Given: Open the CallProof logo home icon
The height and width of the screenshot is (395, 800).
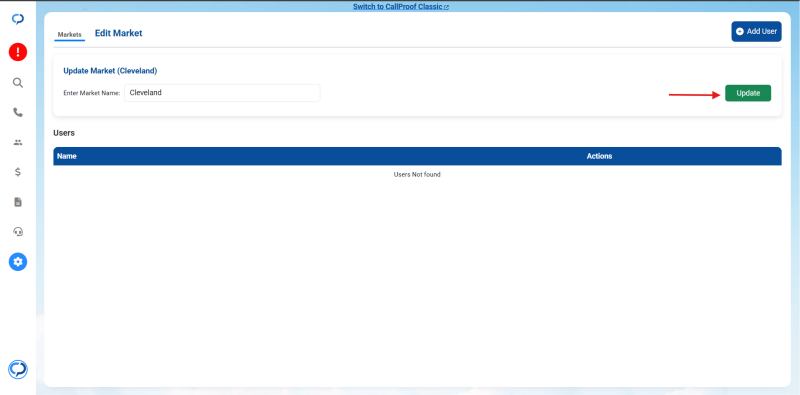Looking at the screenshot, I should coord(18,19).
